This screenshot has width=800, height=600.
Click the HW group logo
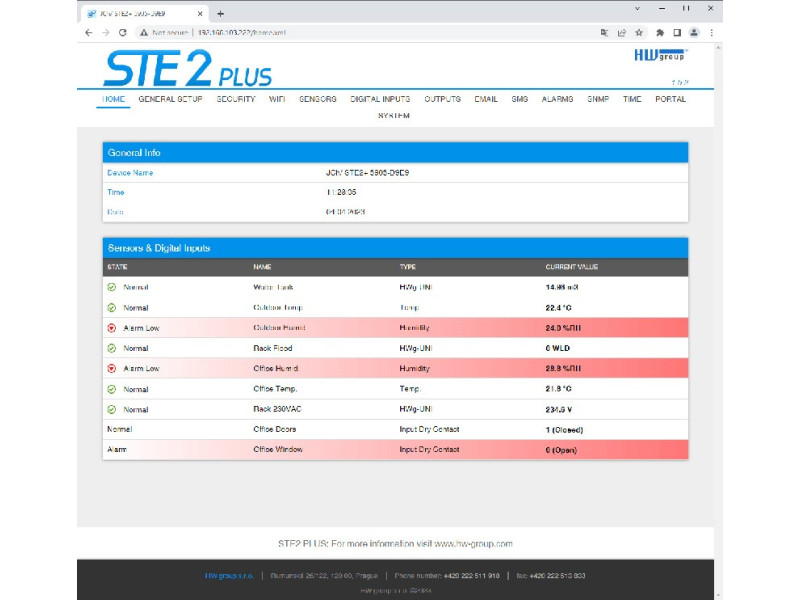click(x=661, y=55)
